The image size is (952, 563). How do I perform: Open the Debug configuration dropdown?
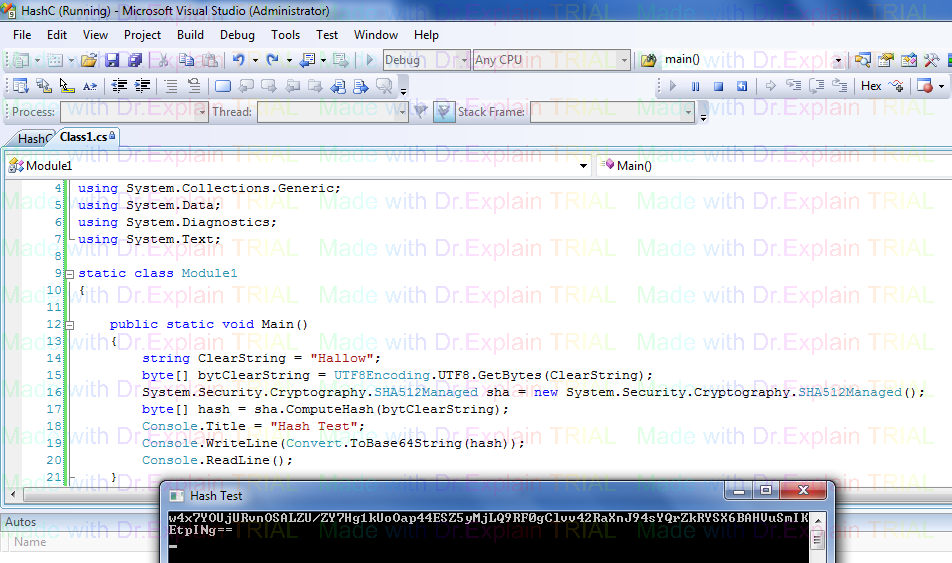pyautogui.click(x=464, y=60)
